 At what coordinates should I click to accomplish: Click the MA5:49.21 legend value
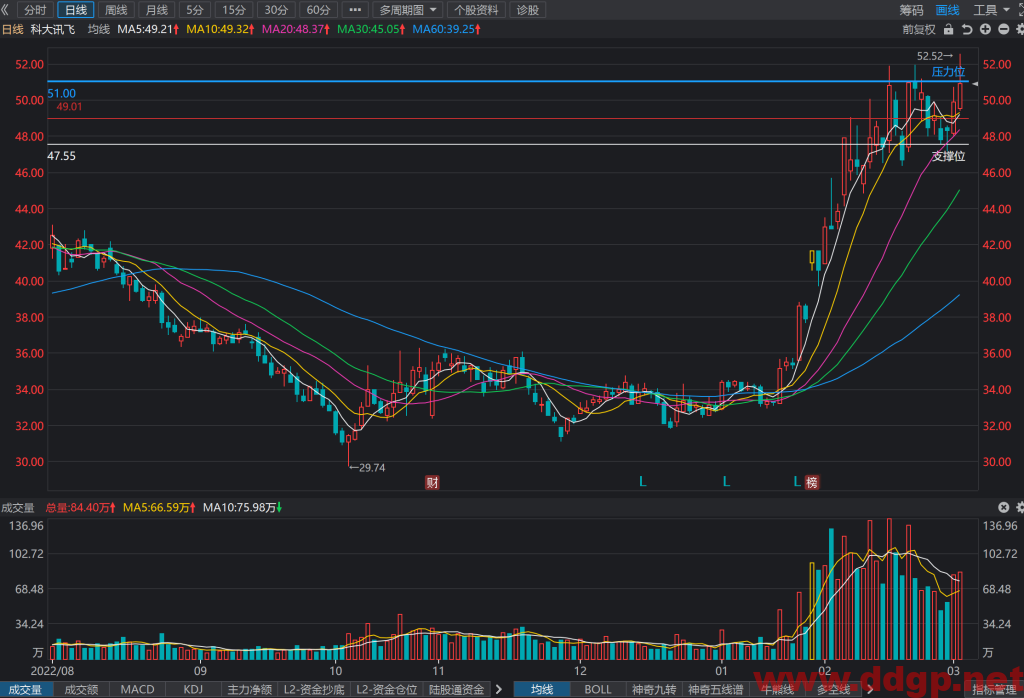[148, 29]
